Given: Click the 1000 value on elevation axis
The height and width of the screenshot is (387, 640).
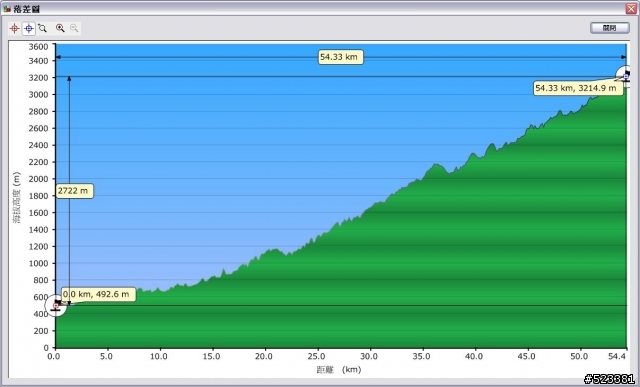Looking at the screenshot, I should (38, 263).
